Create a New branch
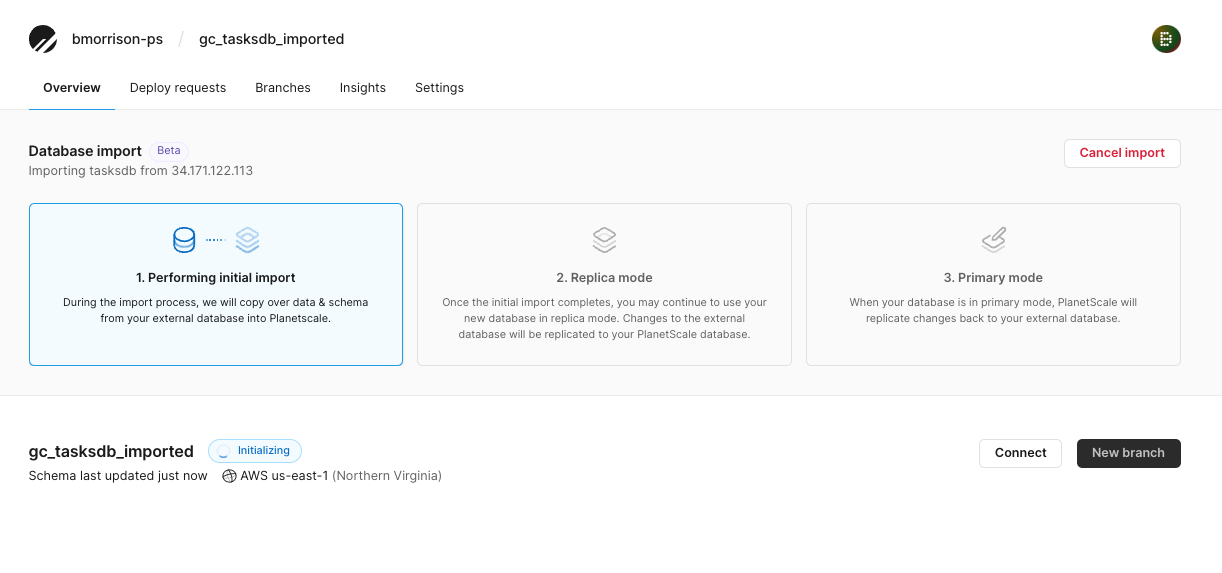This screenshot has width=1222, height=573. [1128, 453]
